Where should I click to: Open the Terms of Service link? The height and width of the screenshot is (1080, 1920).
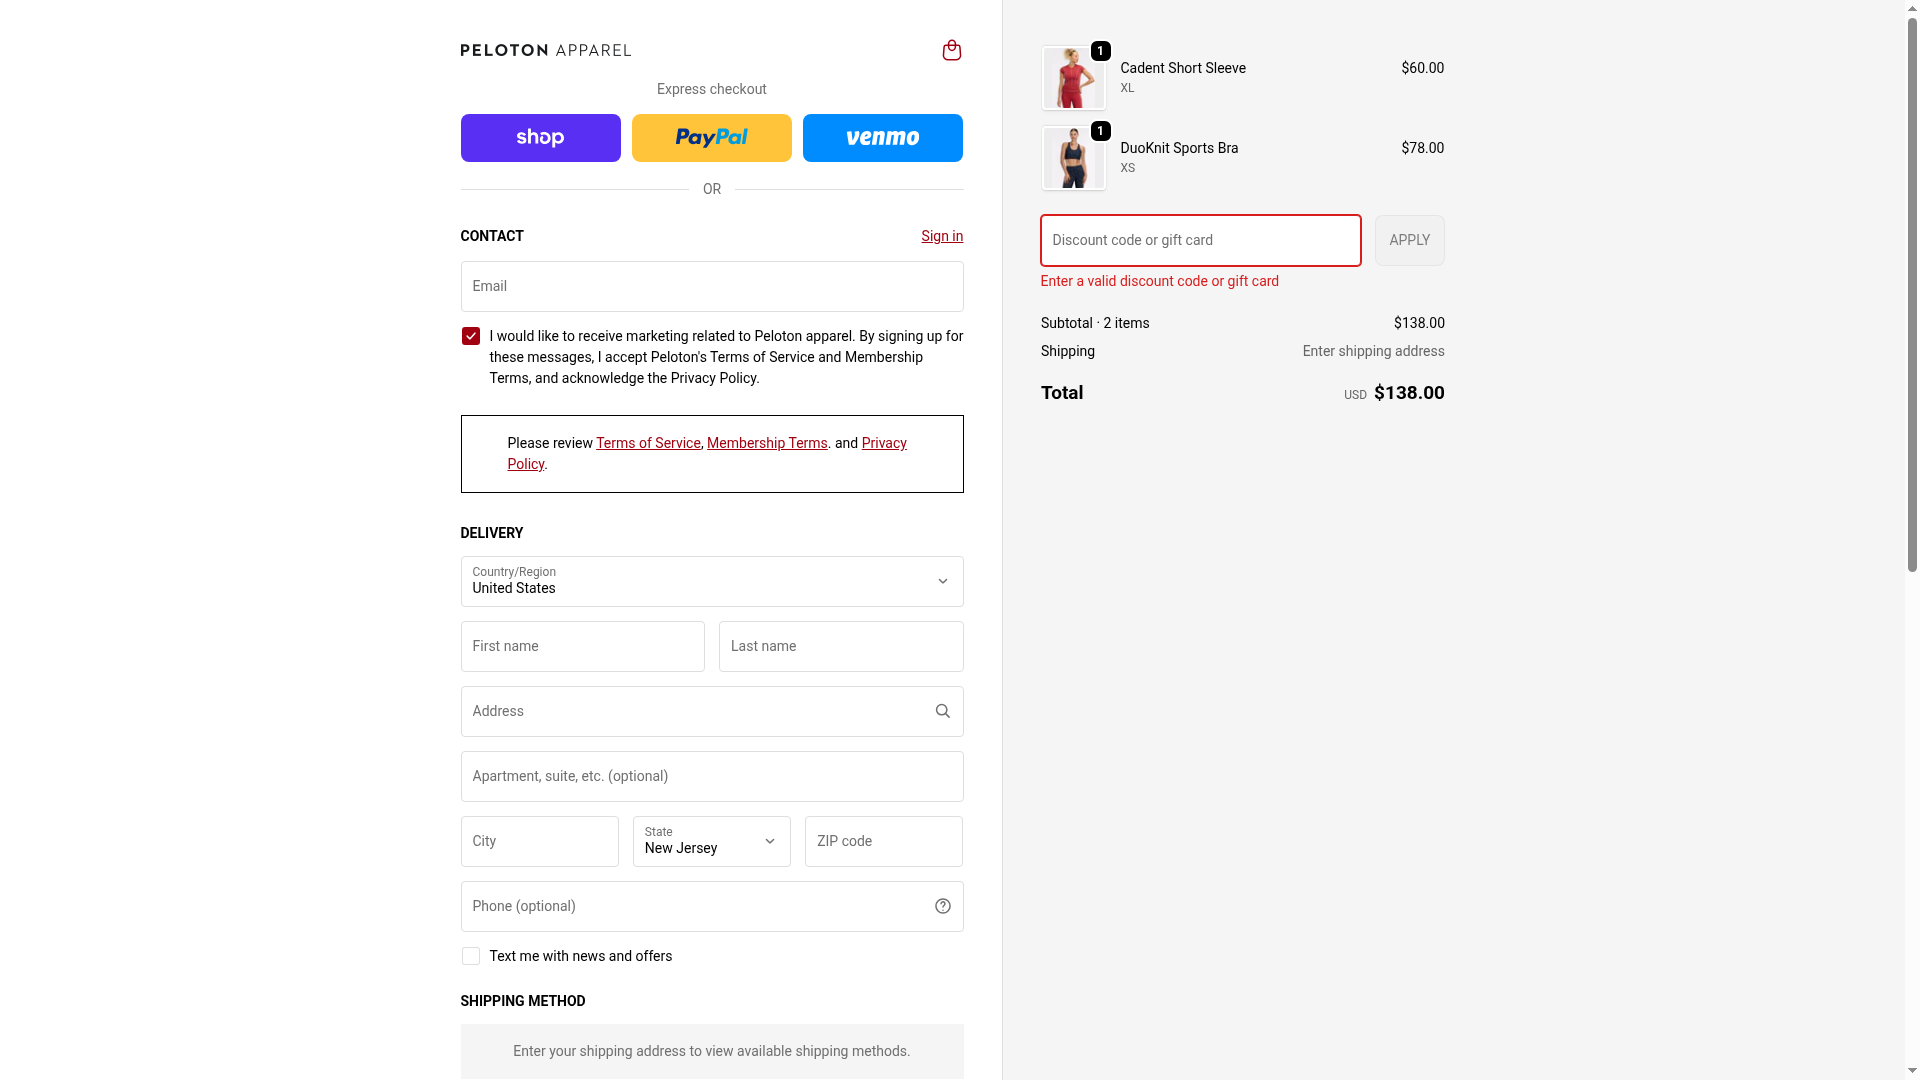(x=648, y=443)
